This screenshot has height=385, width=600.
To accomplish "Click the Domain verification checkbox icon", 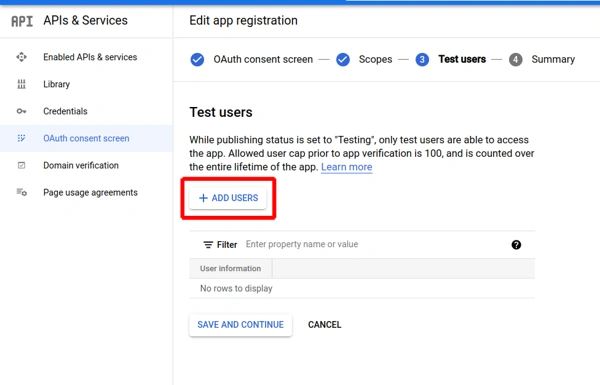I will click(x=21, y=165).
